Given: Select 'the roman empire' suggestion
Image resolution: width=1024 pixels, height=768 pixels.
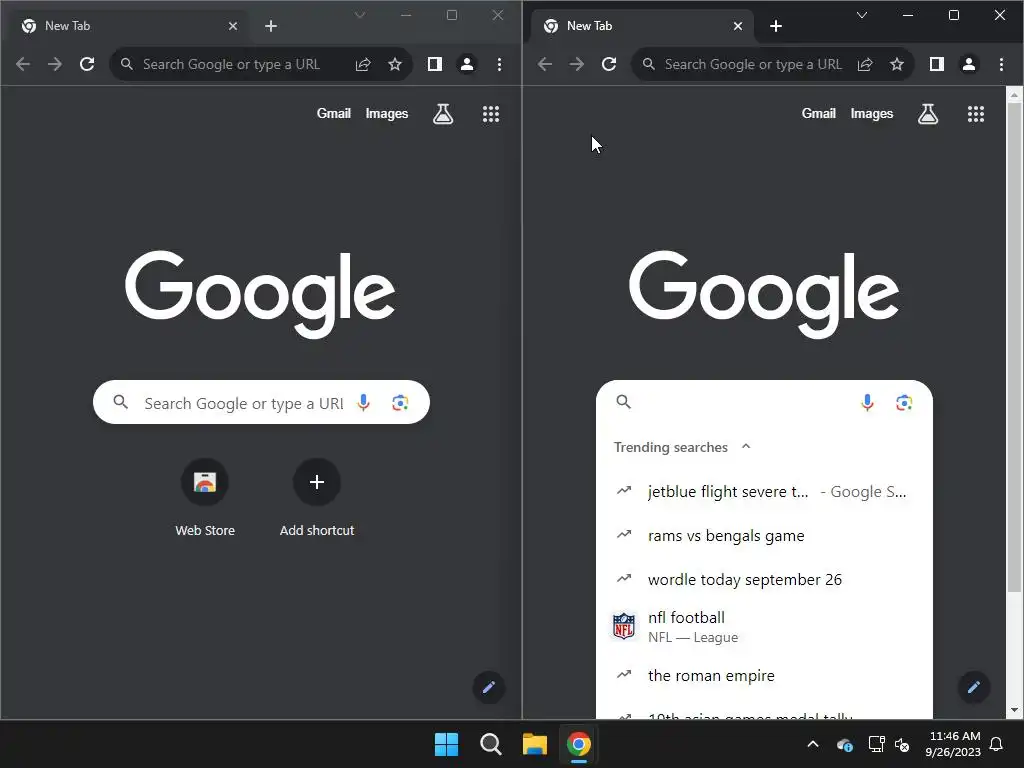Looking at the screenshot, I should point(764,675).
